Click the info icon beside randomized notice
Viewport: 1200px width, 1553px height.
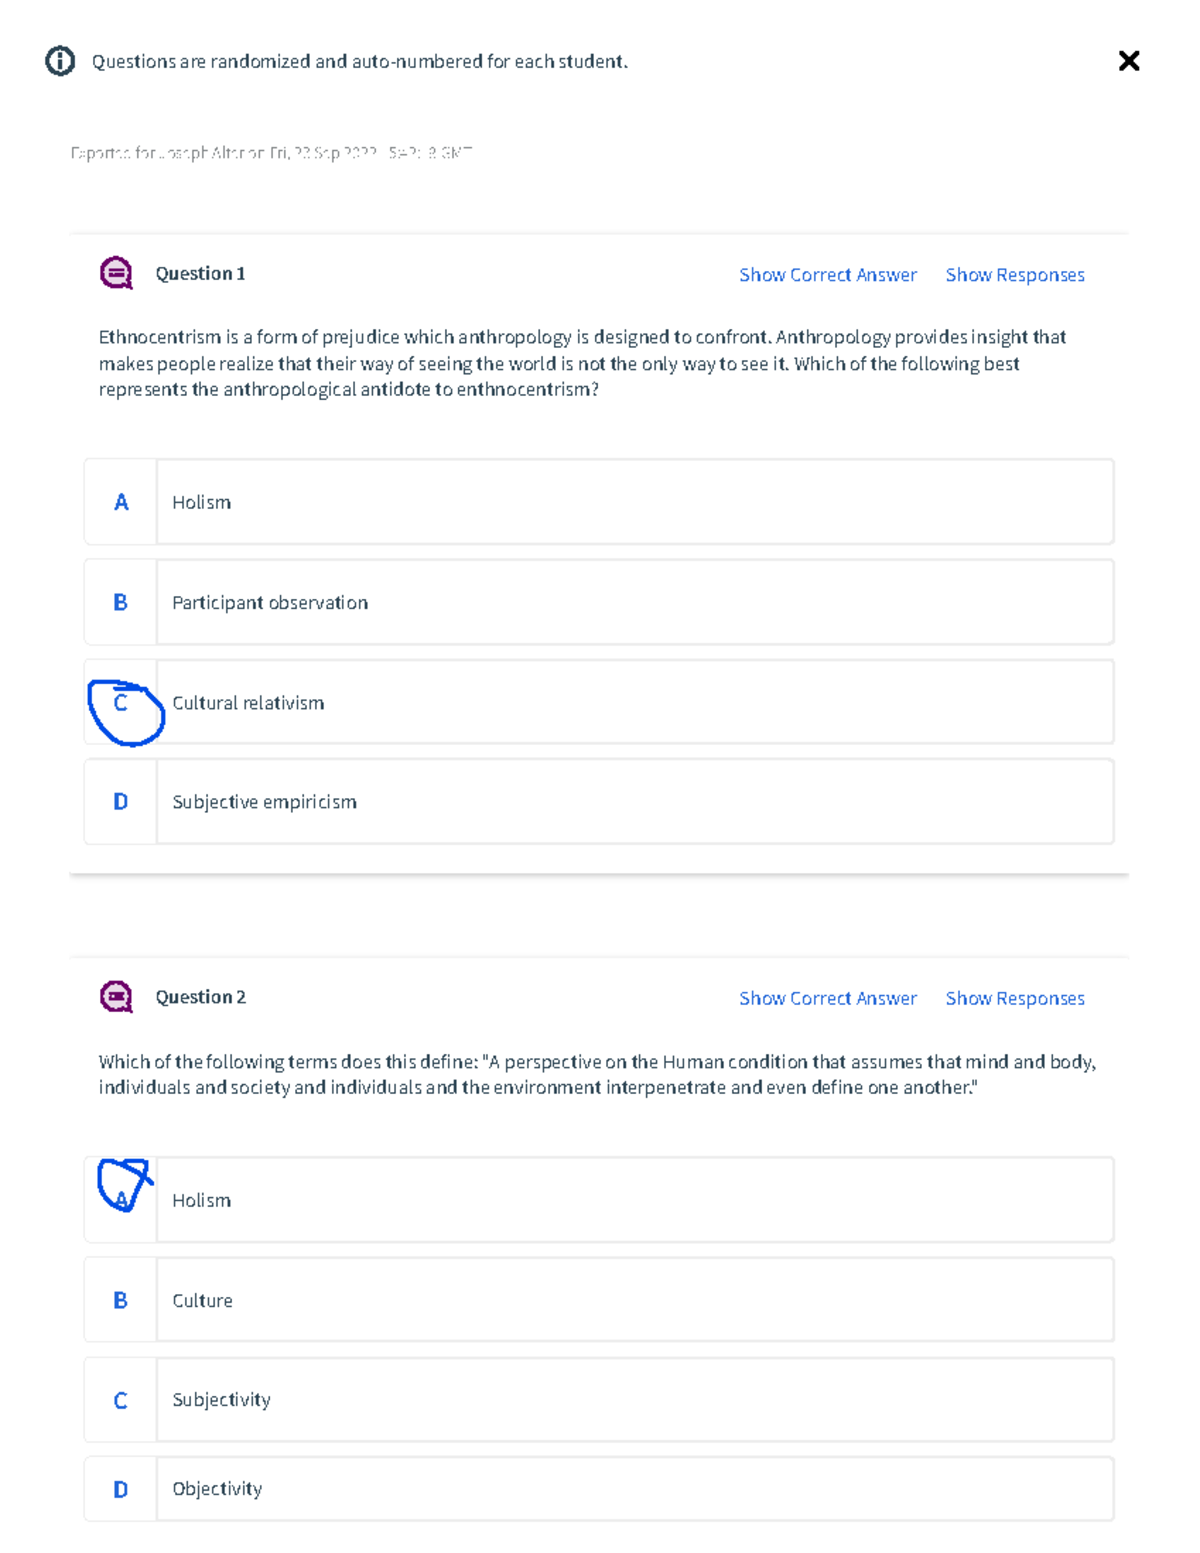pos(60,61)
